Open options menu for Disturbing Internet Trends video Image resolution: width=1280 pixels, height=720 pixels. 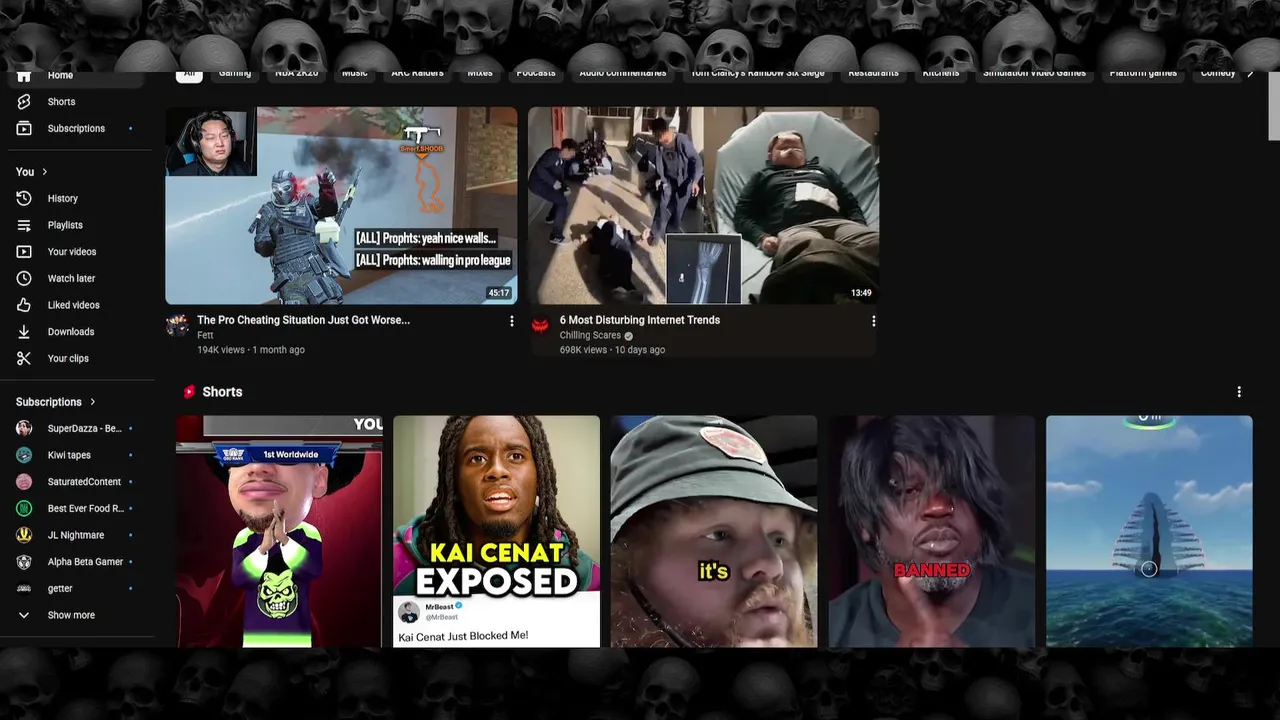(873, 322)
